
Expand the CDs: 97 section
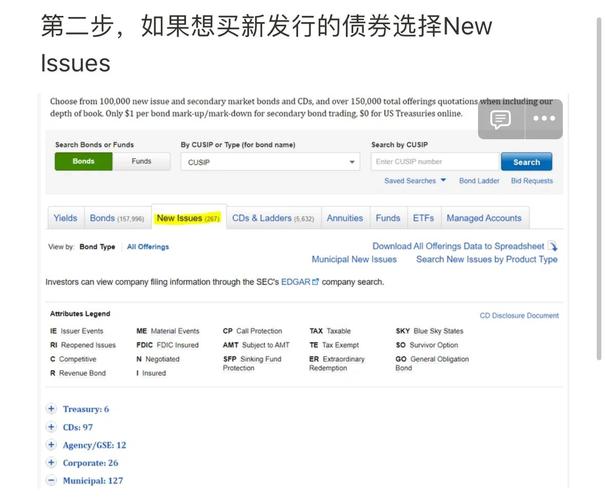[51, 427]
